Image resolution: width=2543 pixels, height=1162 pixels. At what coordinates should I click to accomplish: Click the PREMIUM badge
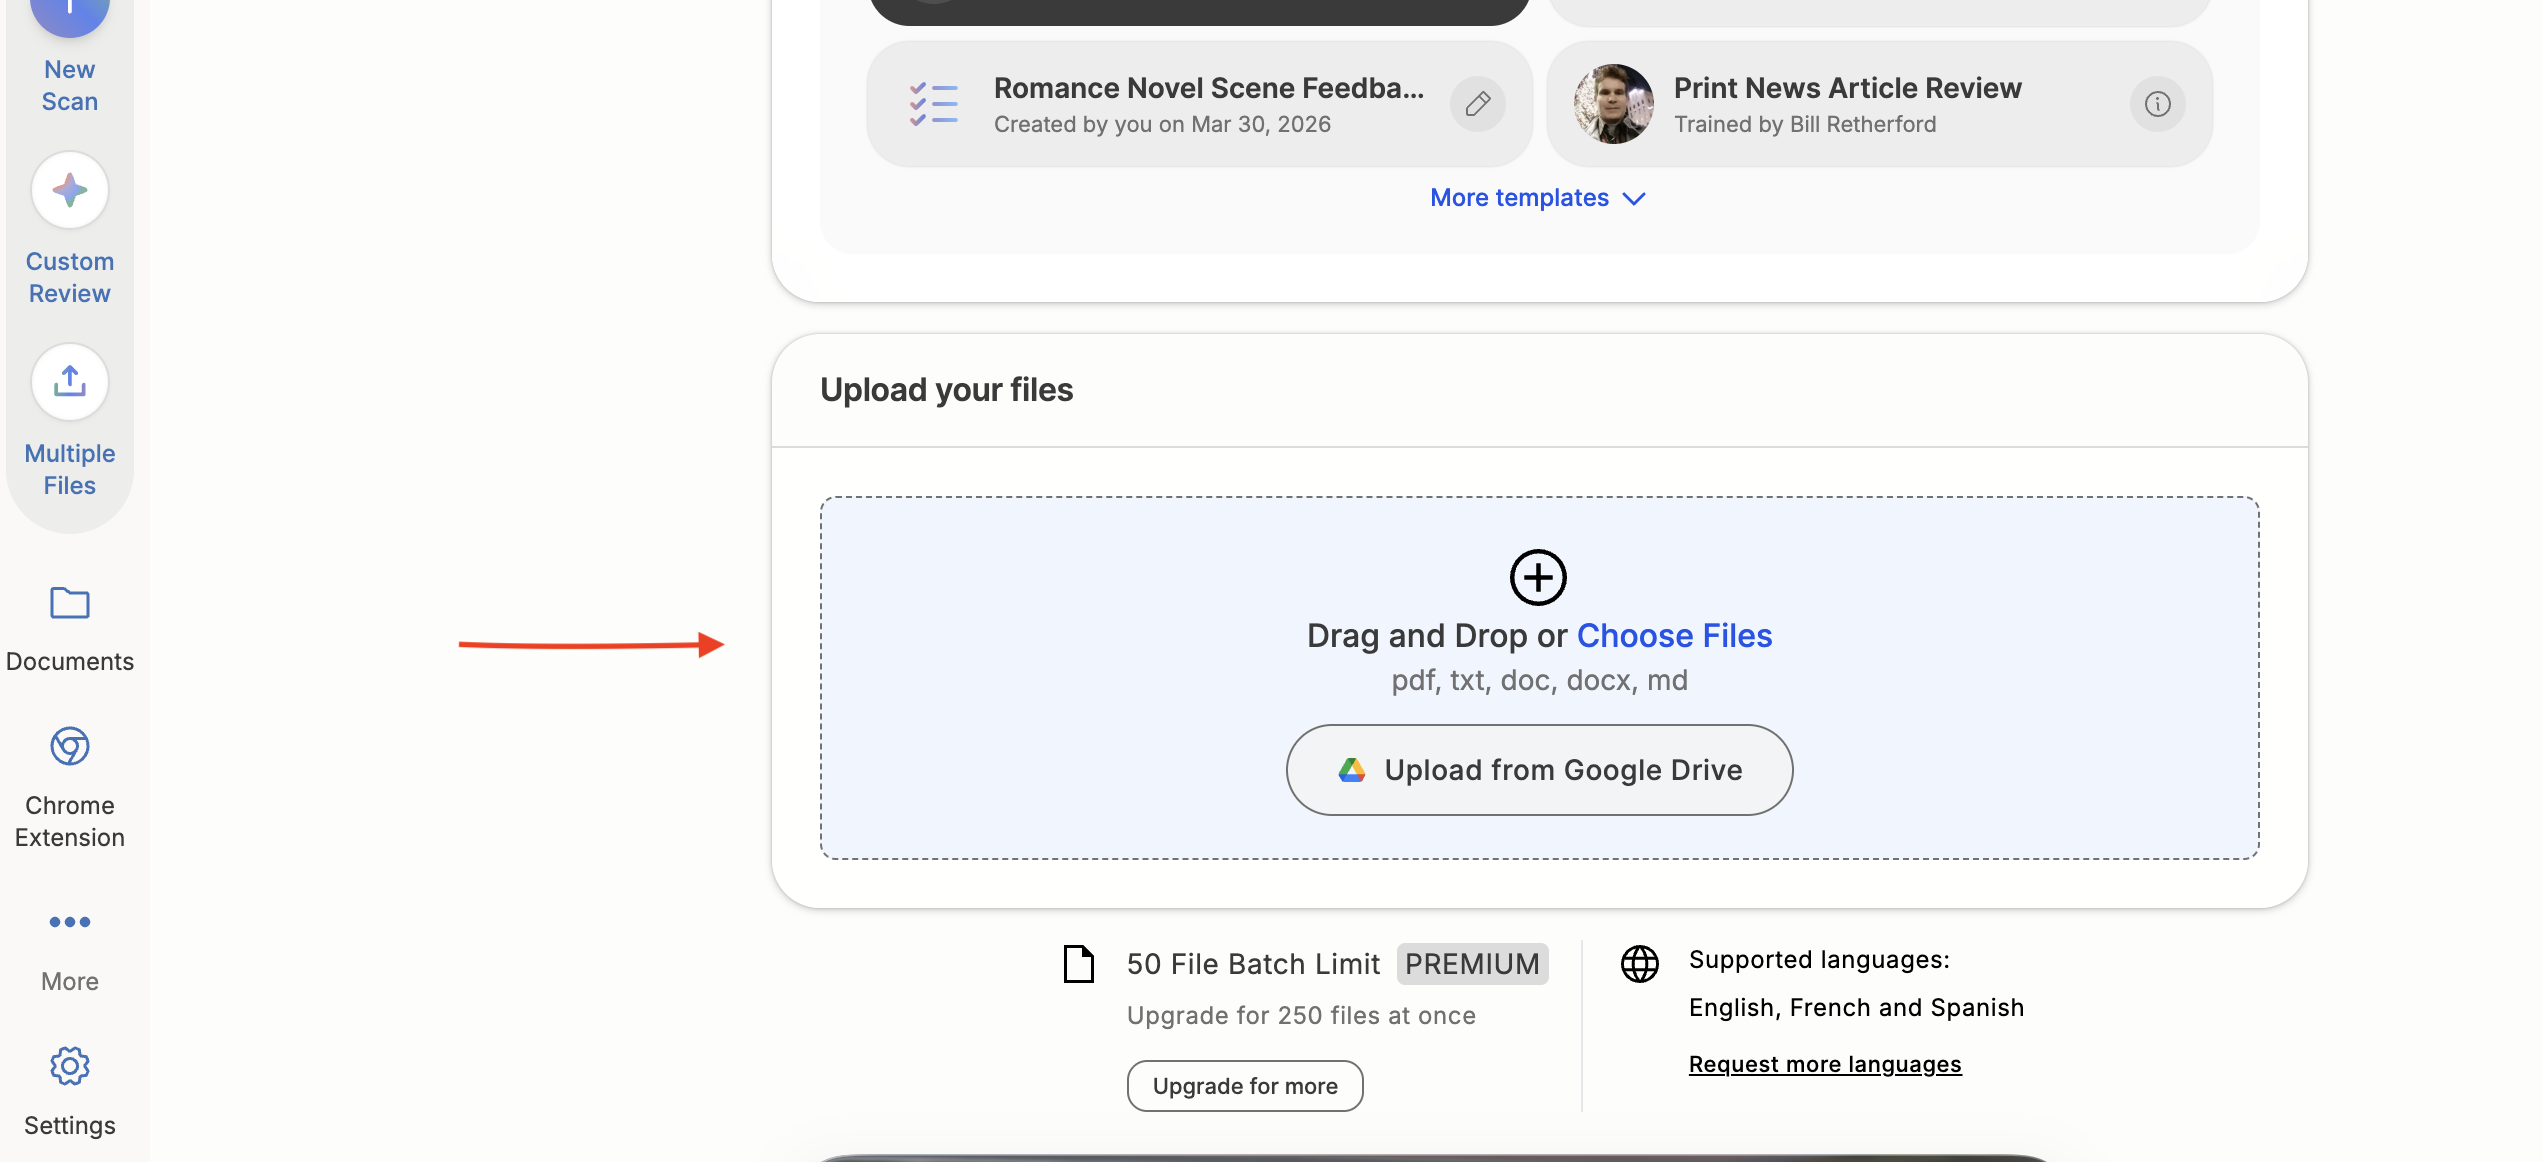1471,964
